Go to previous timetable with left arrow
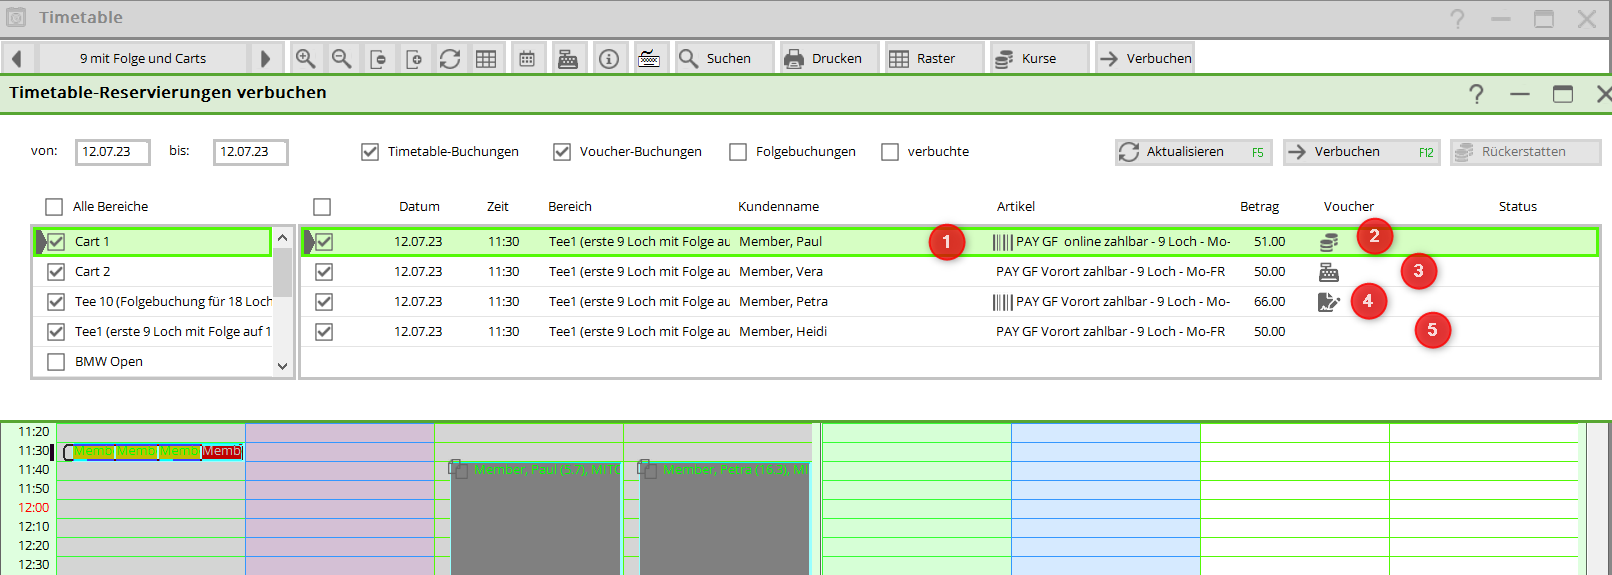The width and height of the screenshot is (1612, 575). [x=17, y=59]
